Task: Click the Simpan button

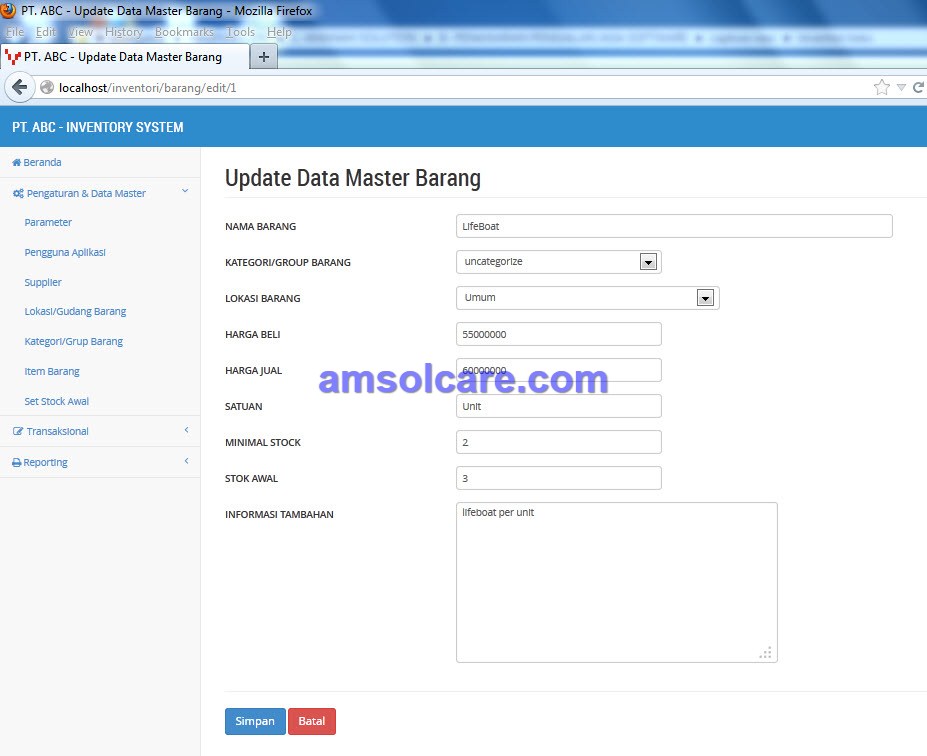Action: (255, 721)
